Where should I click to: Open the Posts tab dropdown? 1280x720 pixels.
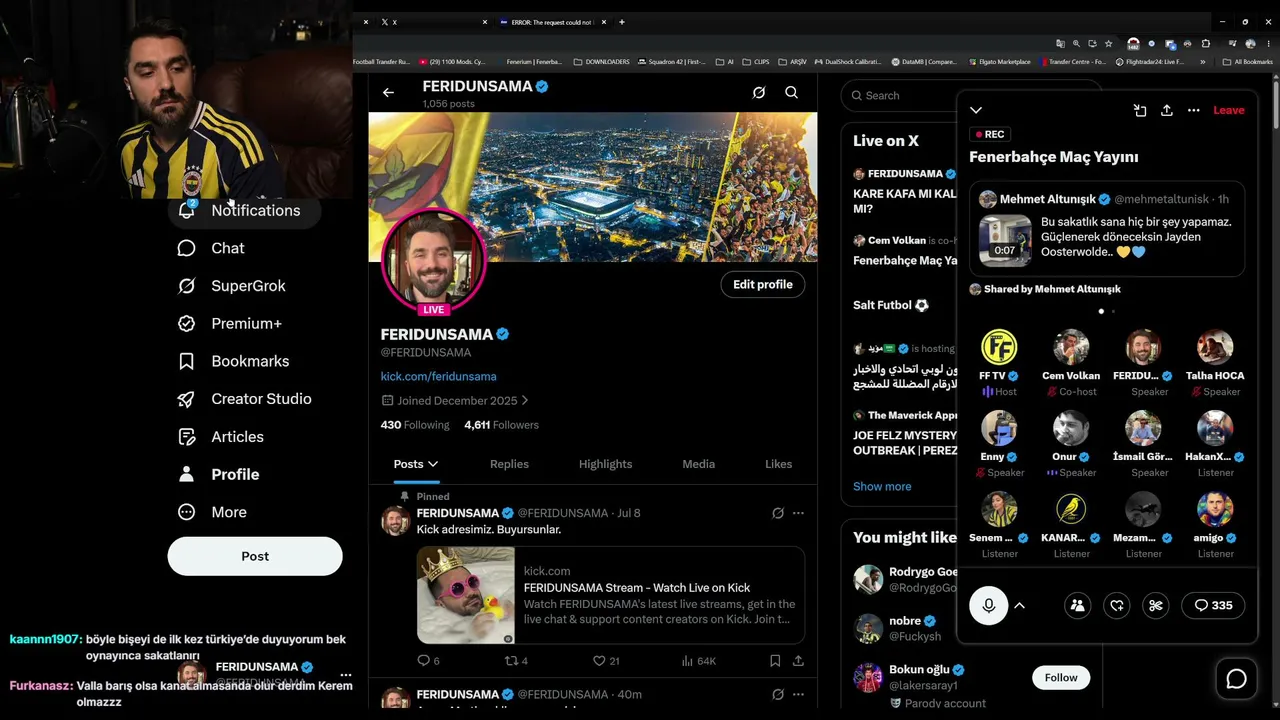pos(416,464)
